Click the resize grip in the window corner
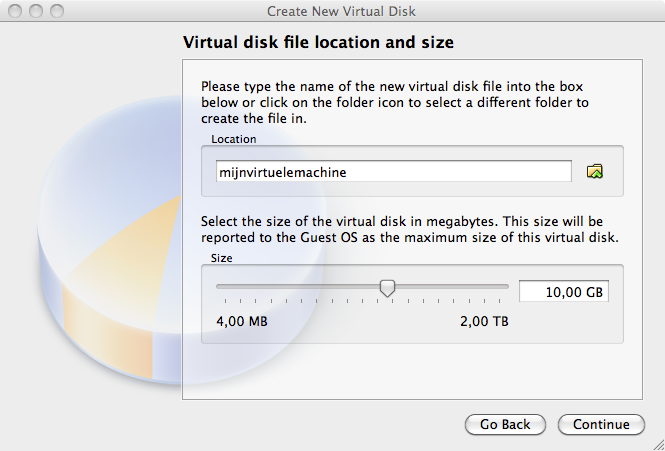Screen dimensions: 665x451 (658, 444)
